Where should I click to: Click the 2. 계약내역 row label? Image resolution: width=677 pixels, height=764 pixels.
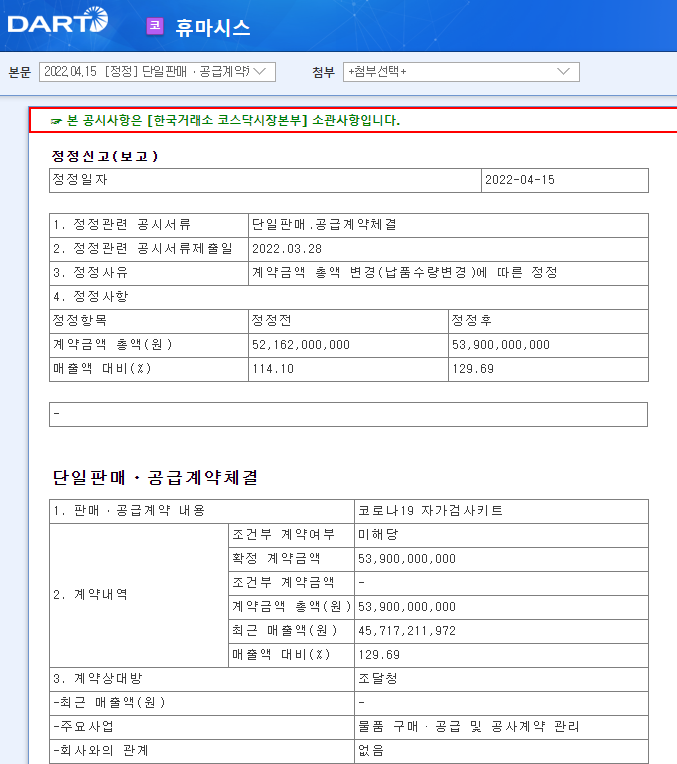[x=139, y=595]
